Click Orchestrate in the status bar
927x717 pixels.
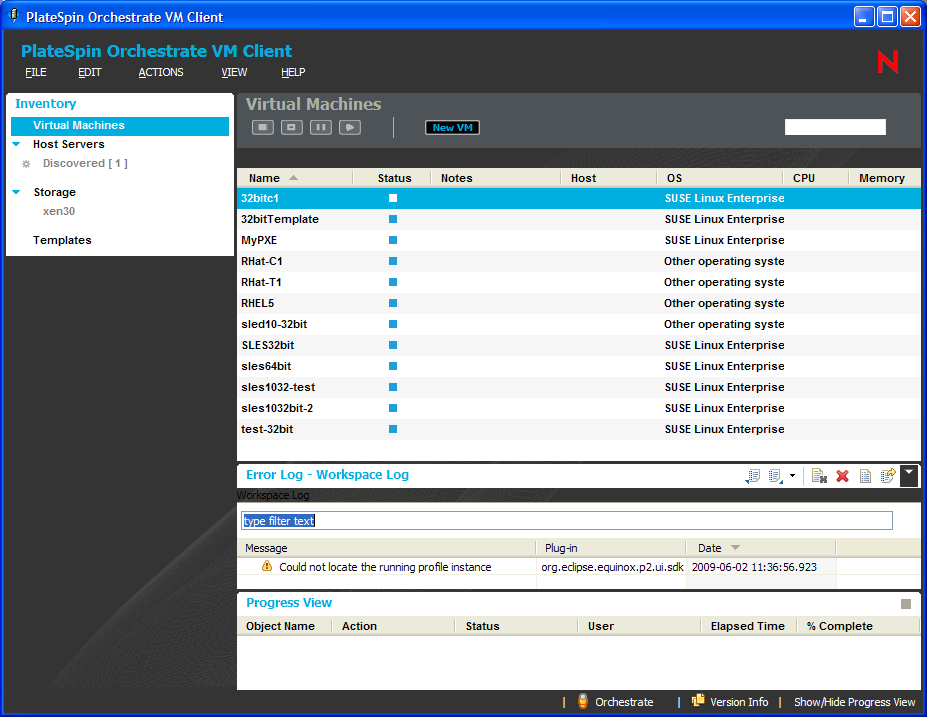point(615,702)
